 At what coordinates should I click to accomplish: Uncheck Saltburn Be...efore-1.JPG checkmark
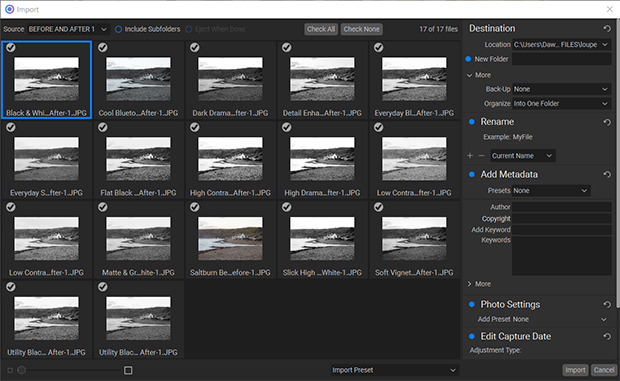click(195, 207)
